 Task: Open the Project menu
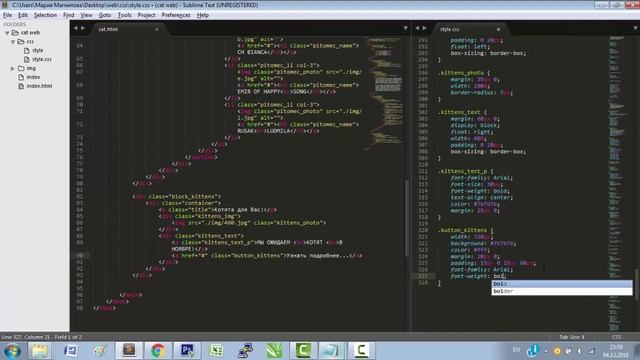(146, 15)
